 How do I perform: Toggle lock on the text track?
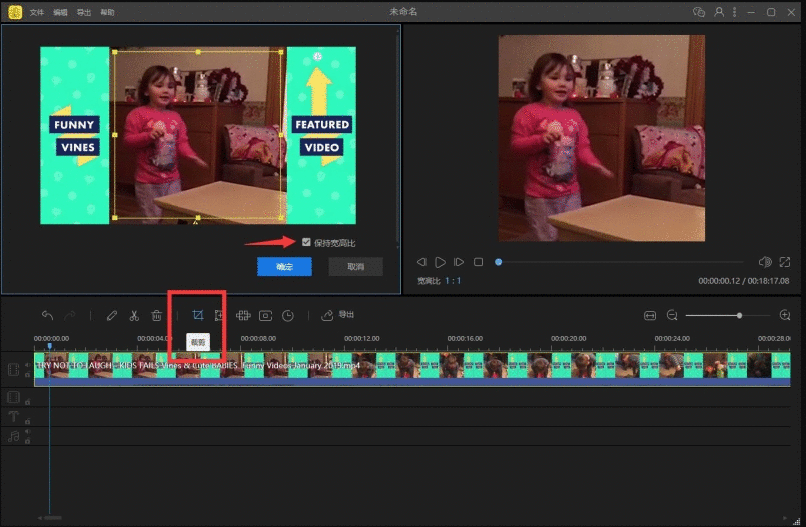pos(28,420)
